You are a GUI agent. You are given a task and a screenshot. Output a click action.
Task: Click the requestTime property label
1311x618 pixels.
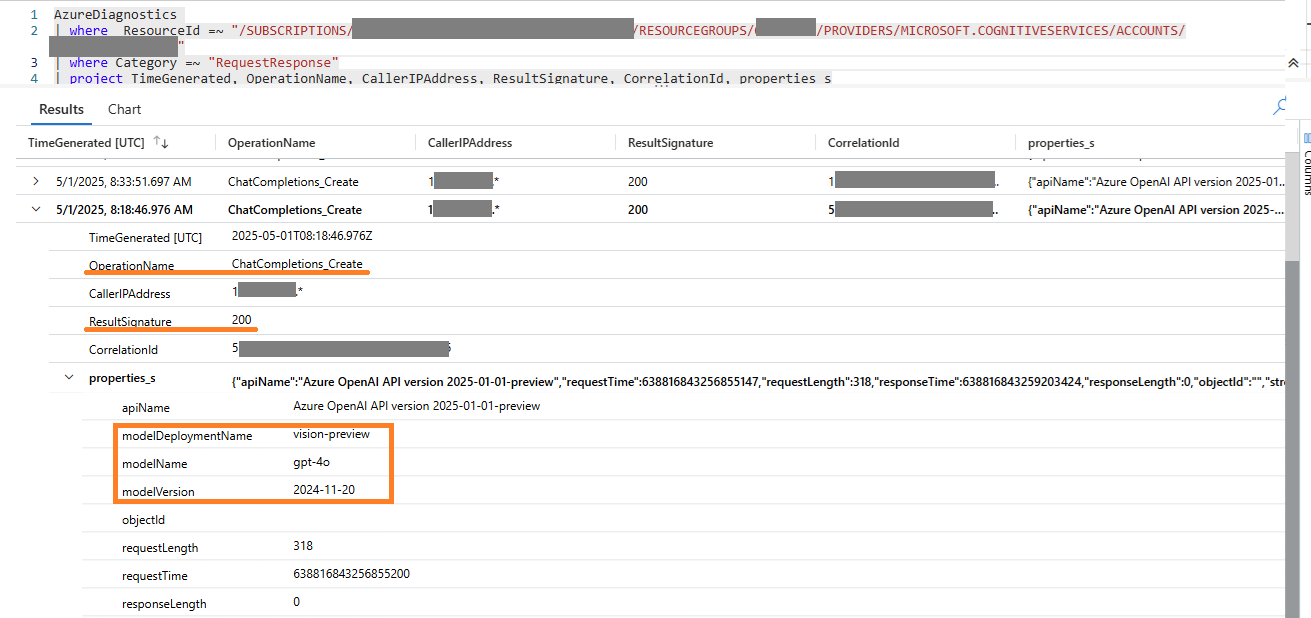pos(154,576)
